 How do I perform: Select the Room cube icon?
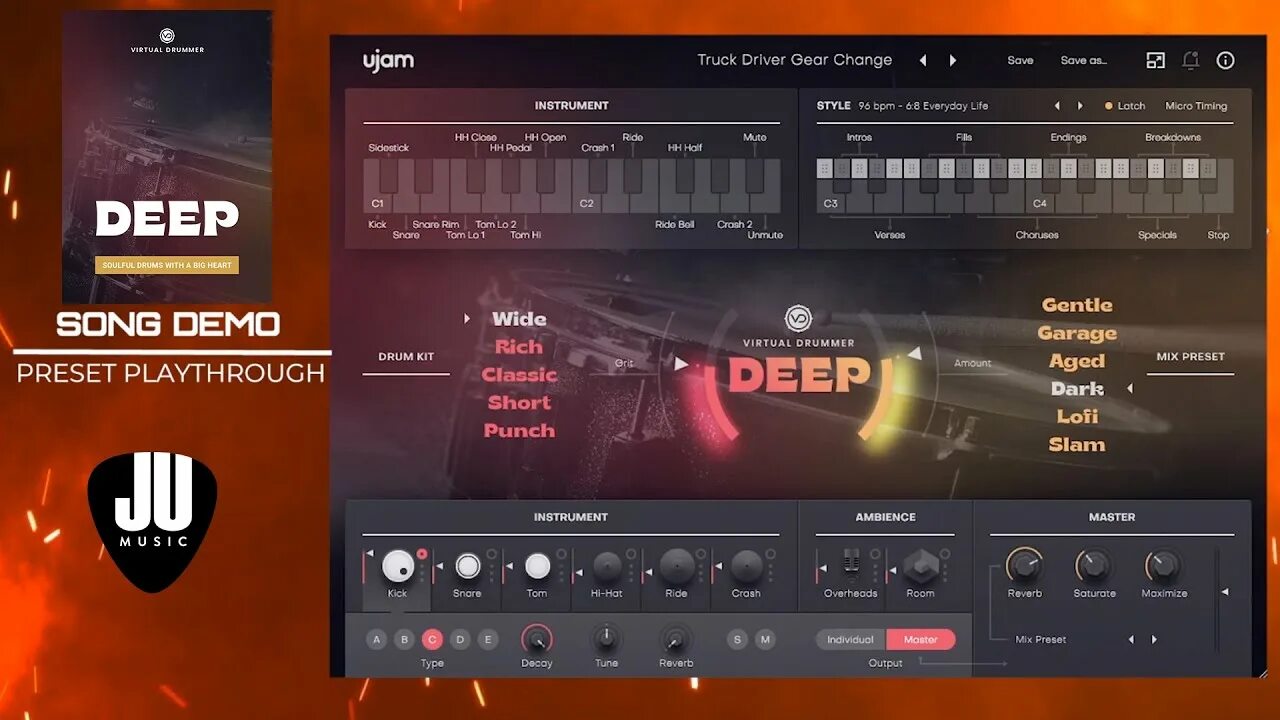(920, 566)
